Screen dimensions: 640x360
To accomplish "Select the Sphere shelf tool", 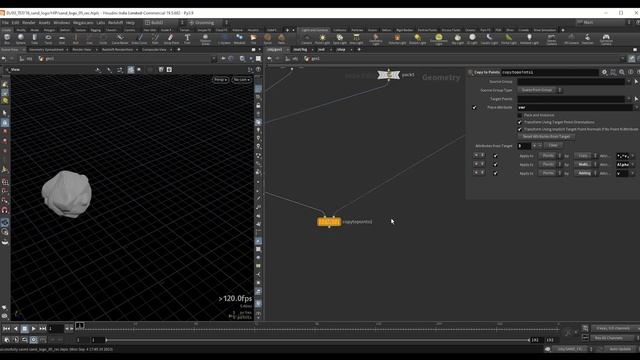I will point(20,39).
